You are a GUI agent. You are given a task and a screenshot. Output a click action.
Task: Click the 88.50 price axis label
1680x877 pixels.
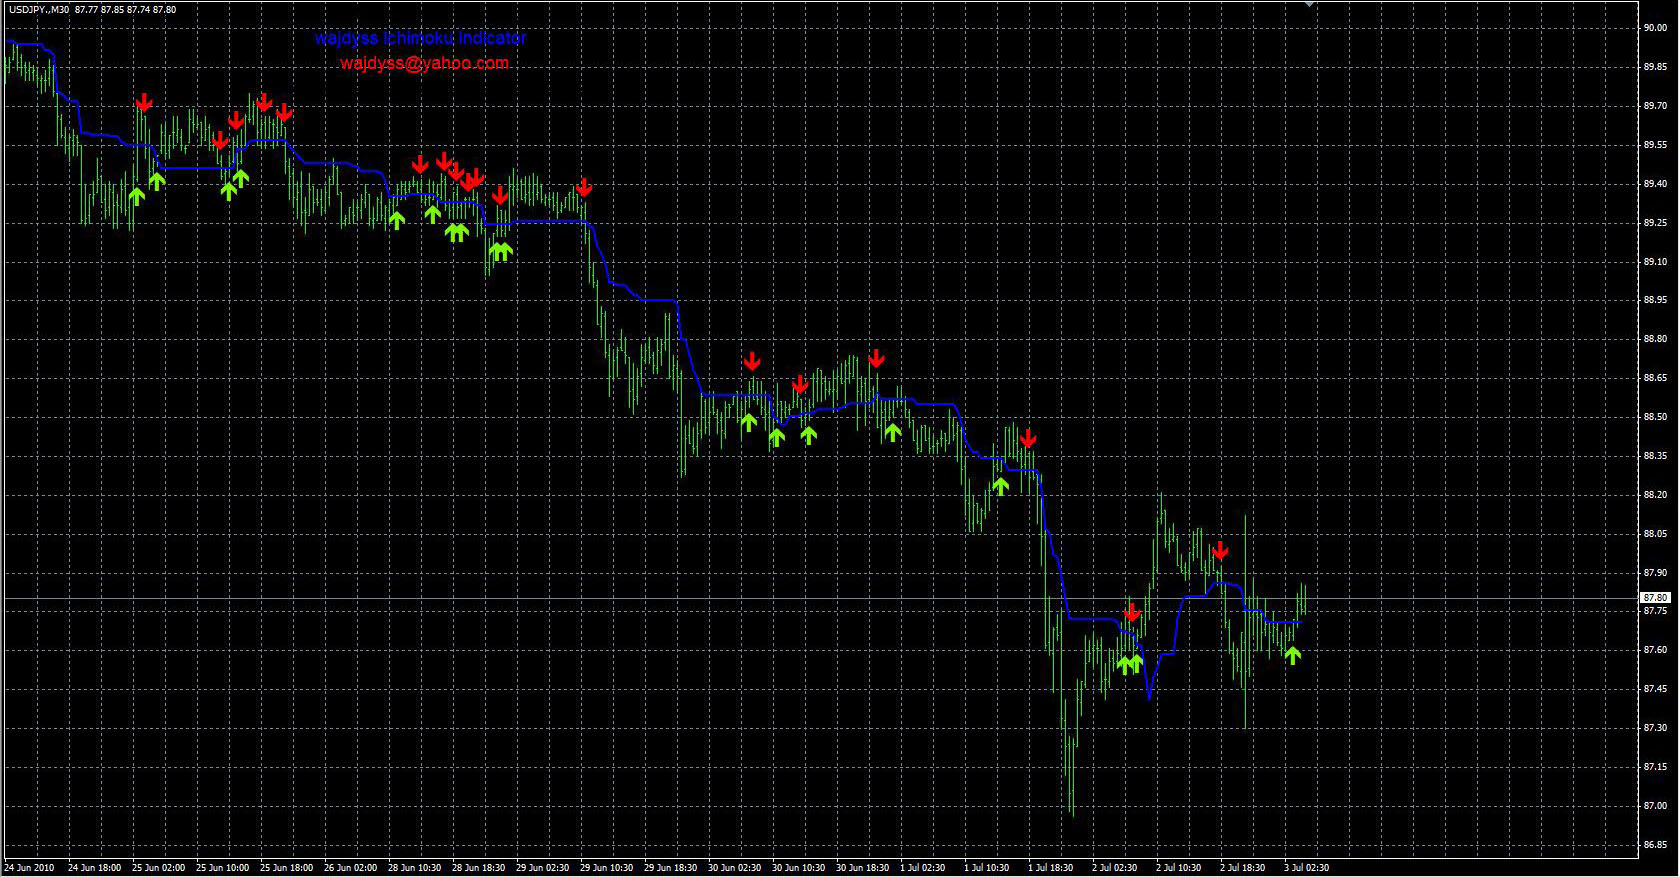coord(1655,417)
